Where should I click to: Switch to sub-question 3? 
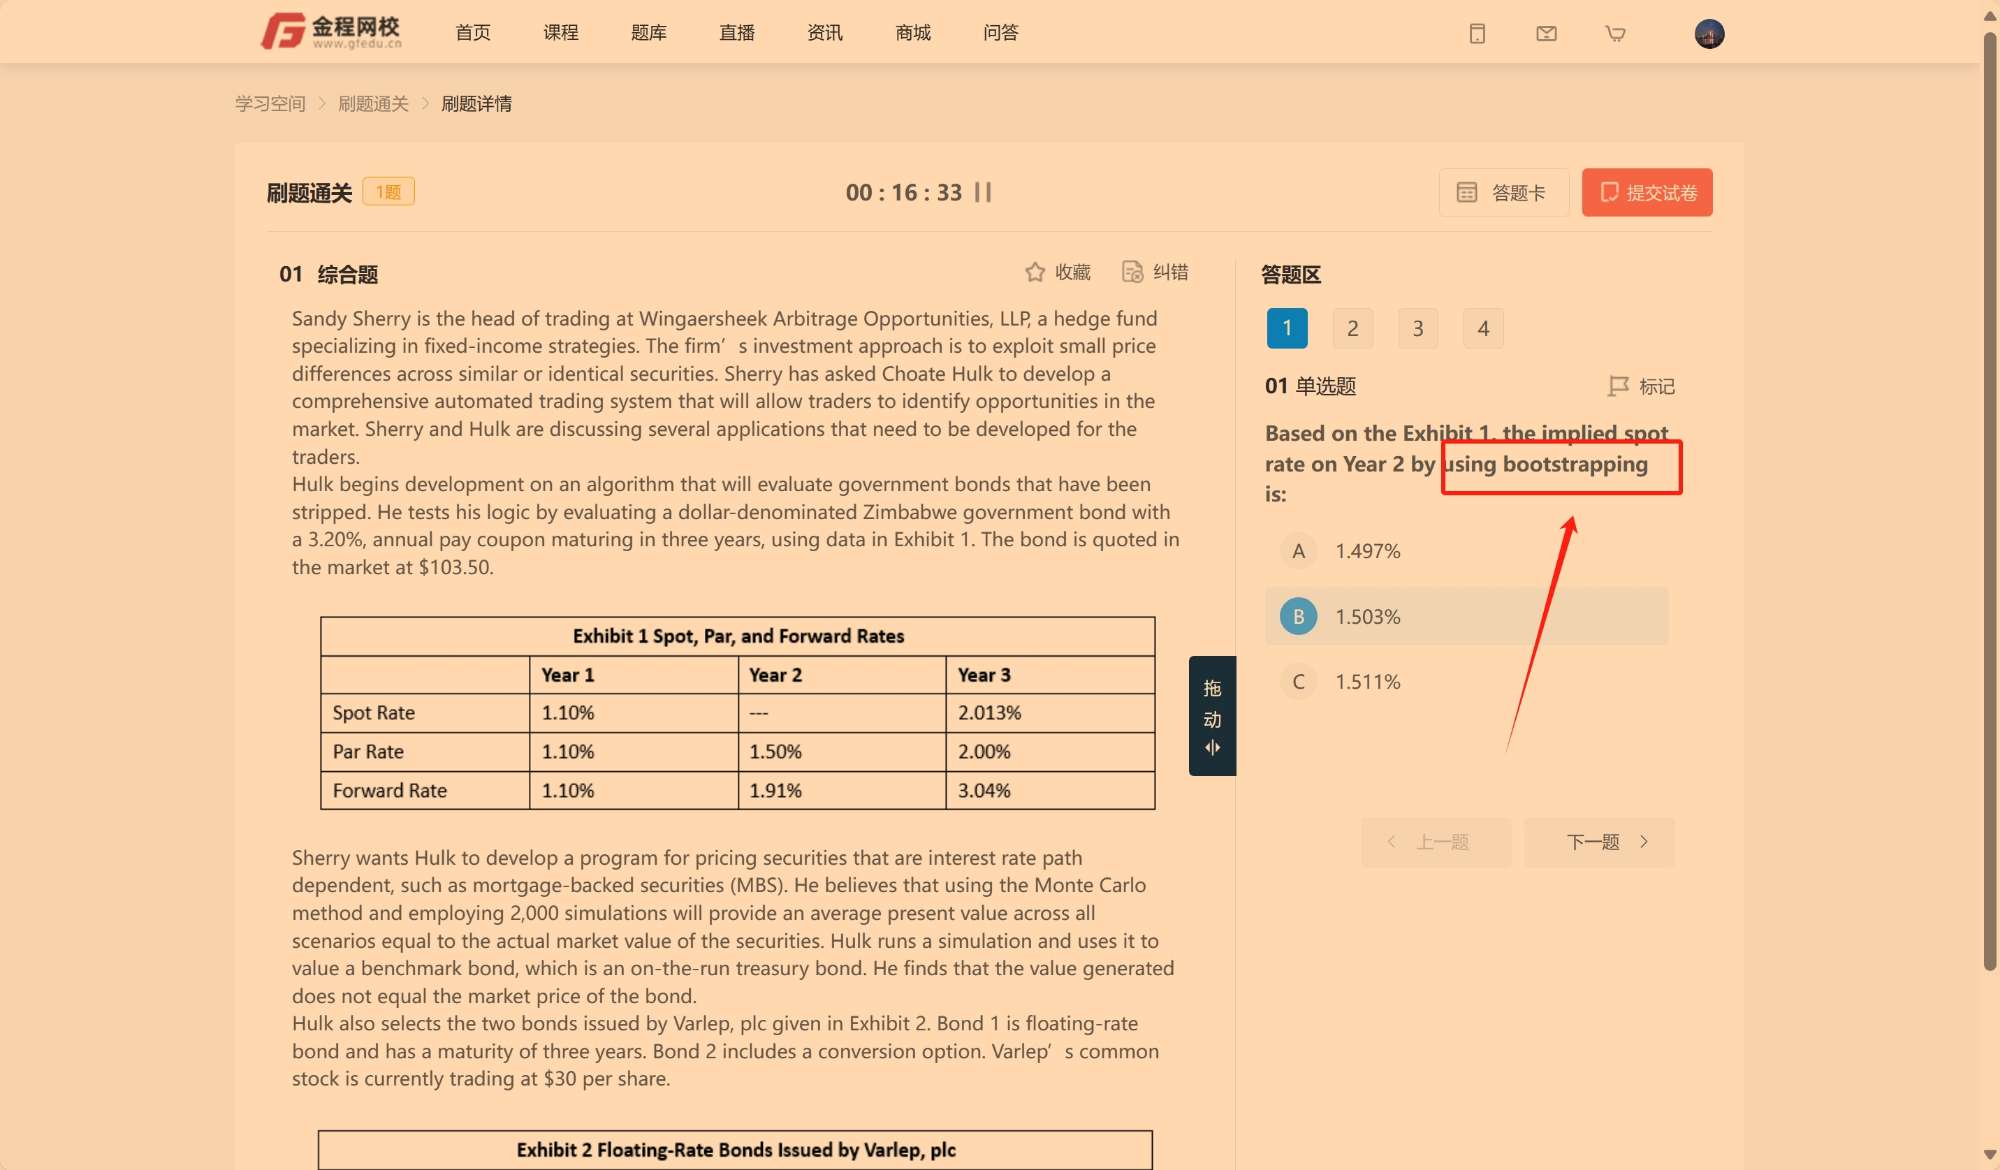pos(1417,328)
